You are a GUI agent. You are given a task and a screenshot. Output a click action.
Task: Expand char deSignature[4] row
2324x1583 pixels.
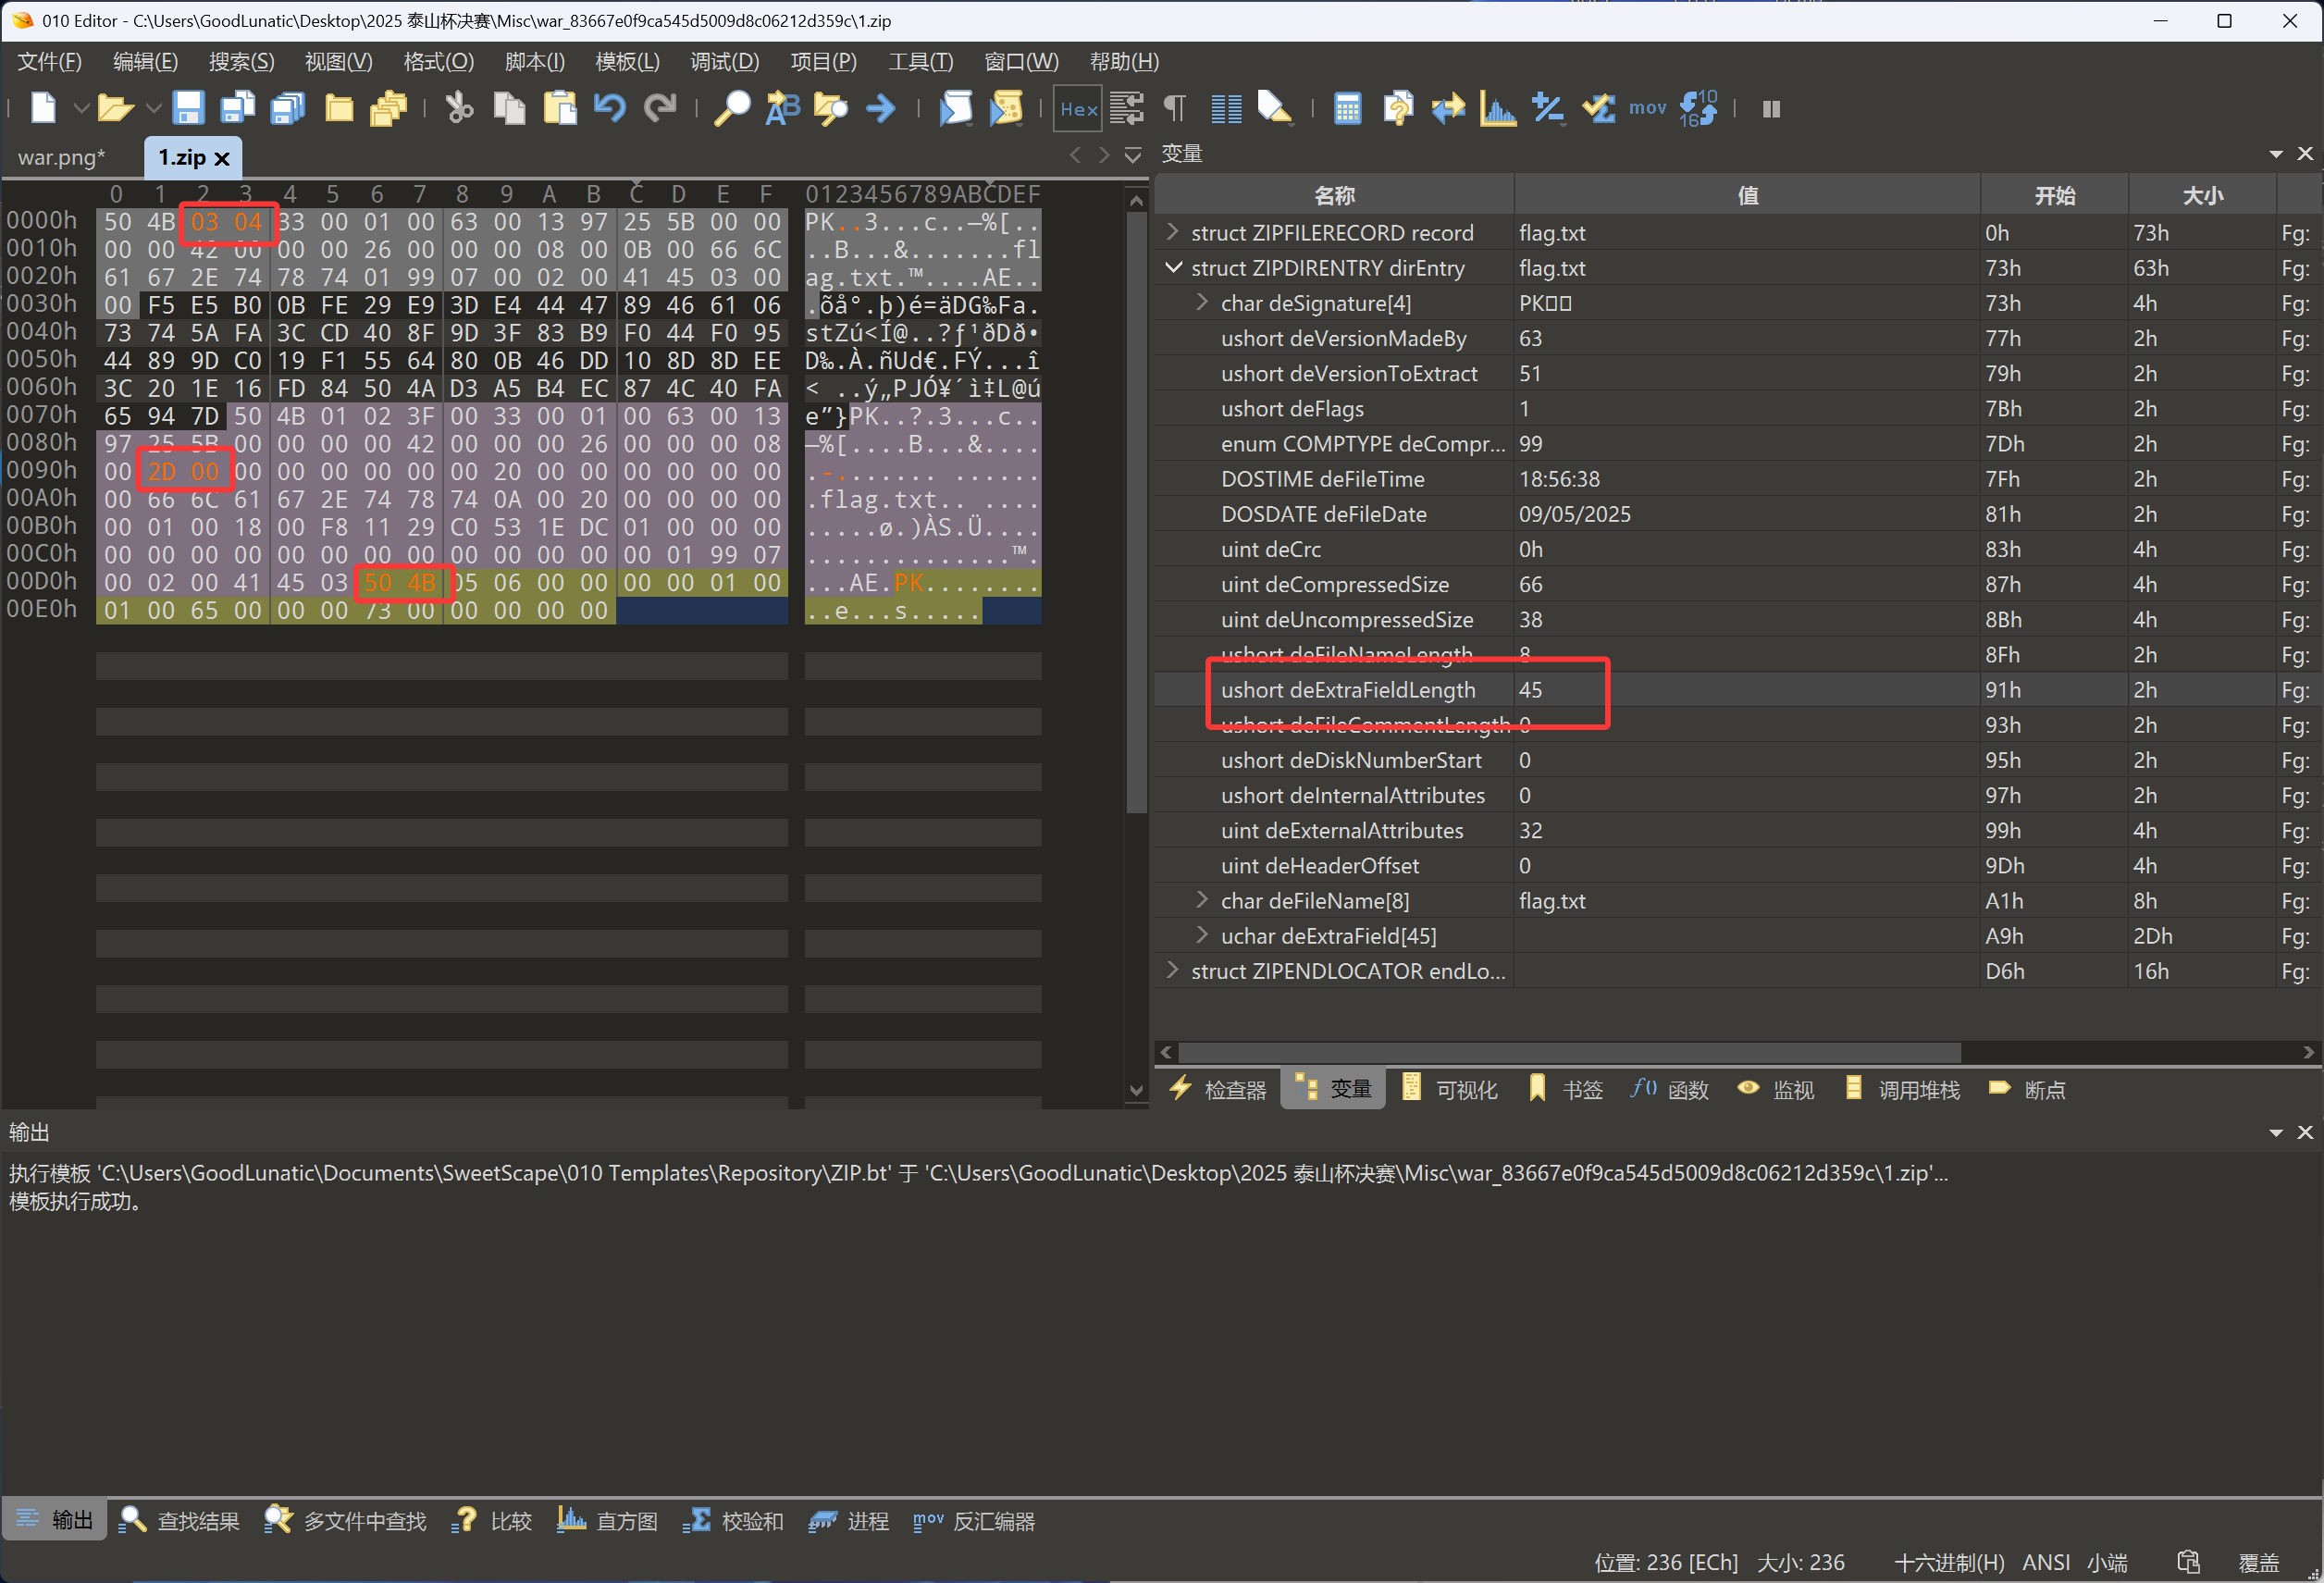pos(1202,302)
